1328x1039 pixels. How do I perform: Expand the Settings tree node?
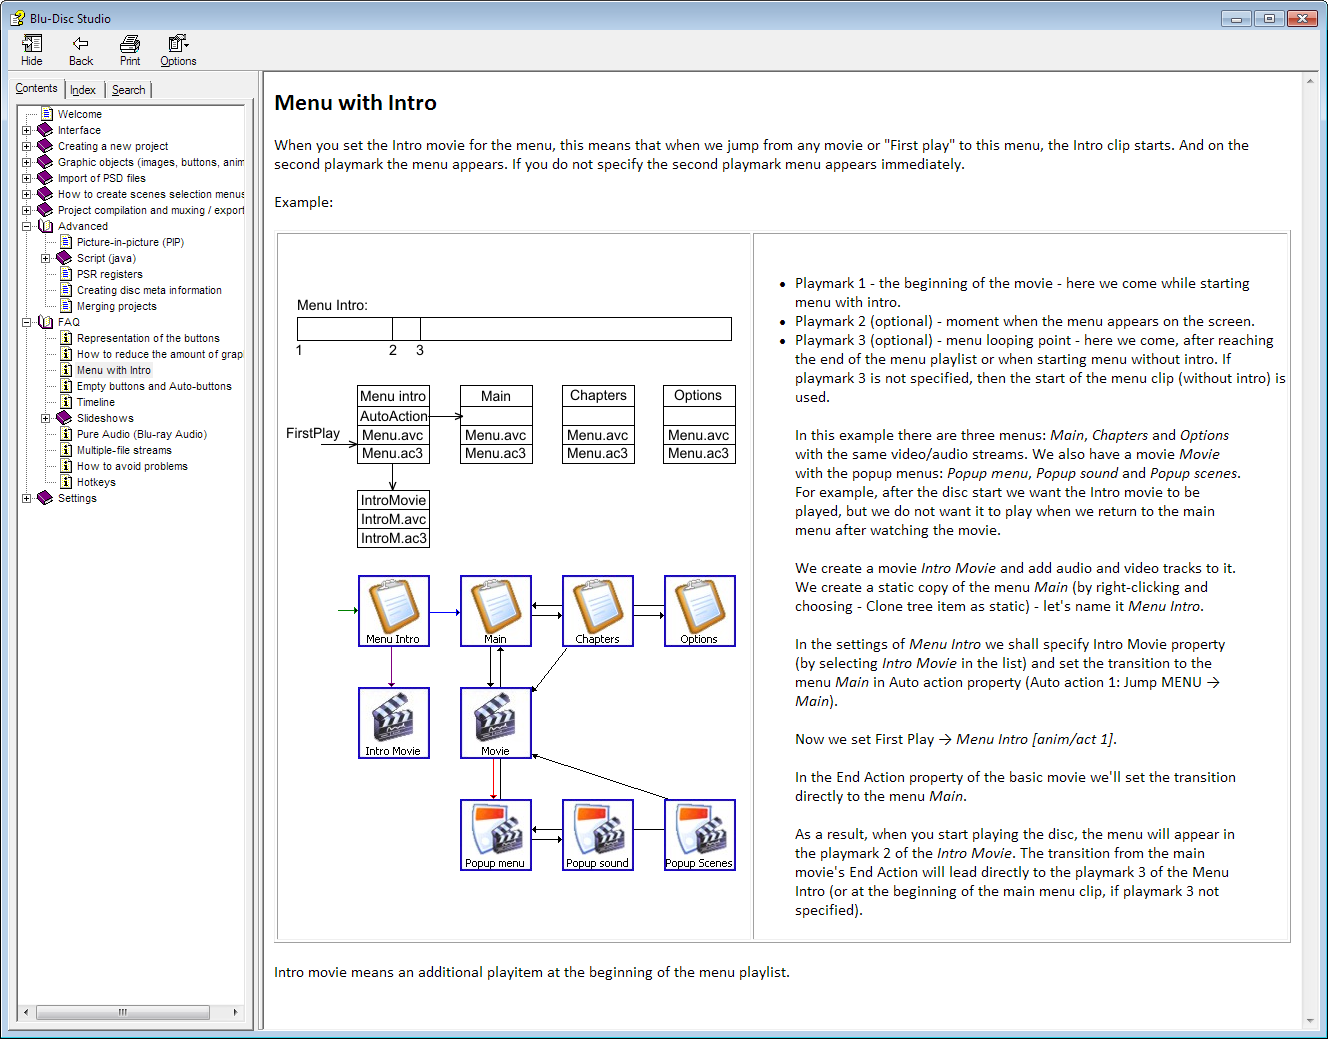(27, 498)
